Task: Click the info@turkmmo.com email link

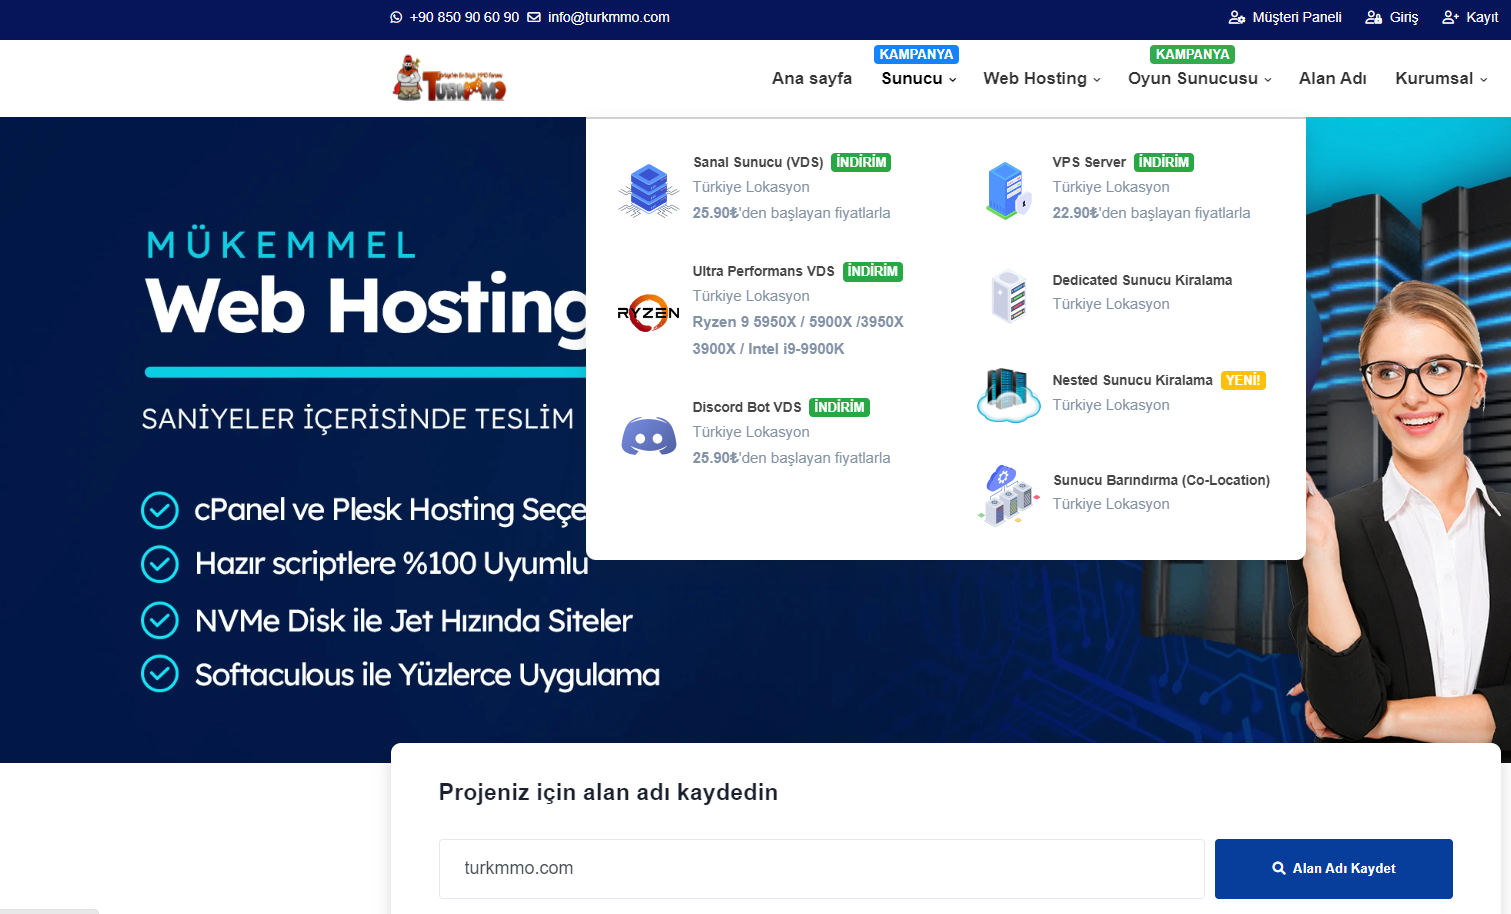Action: click(609, 17)
